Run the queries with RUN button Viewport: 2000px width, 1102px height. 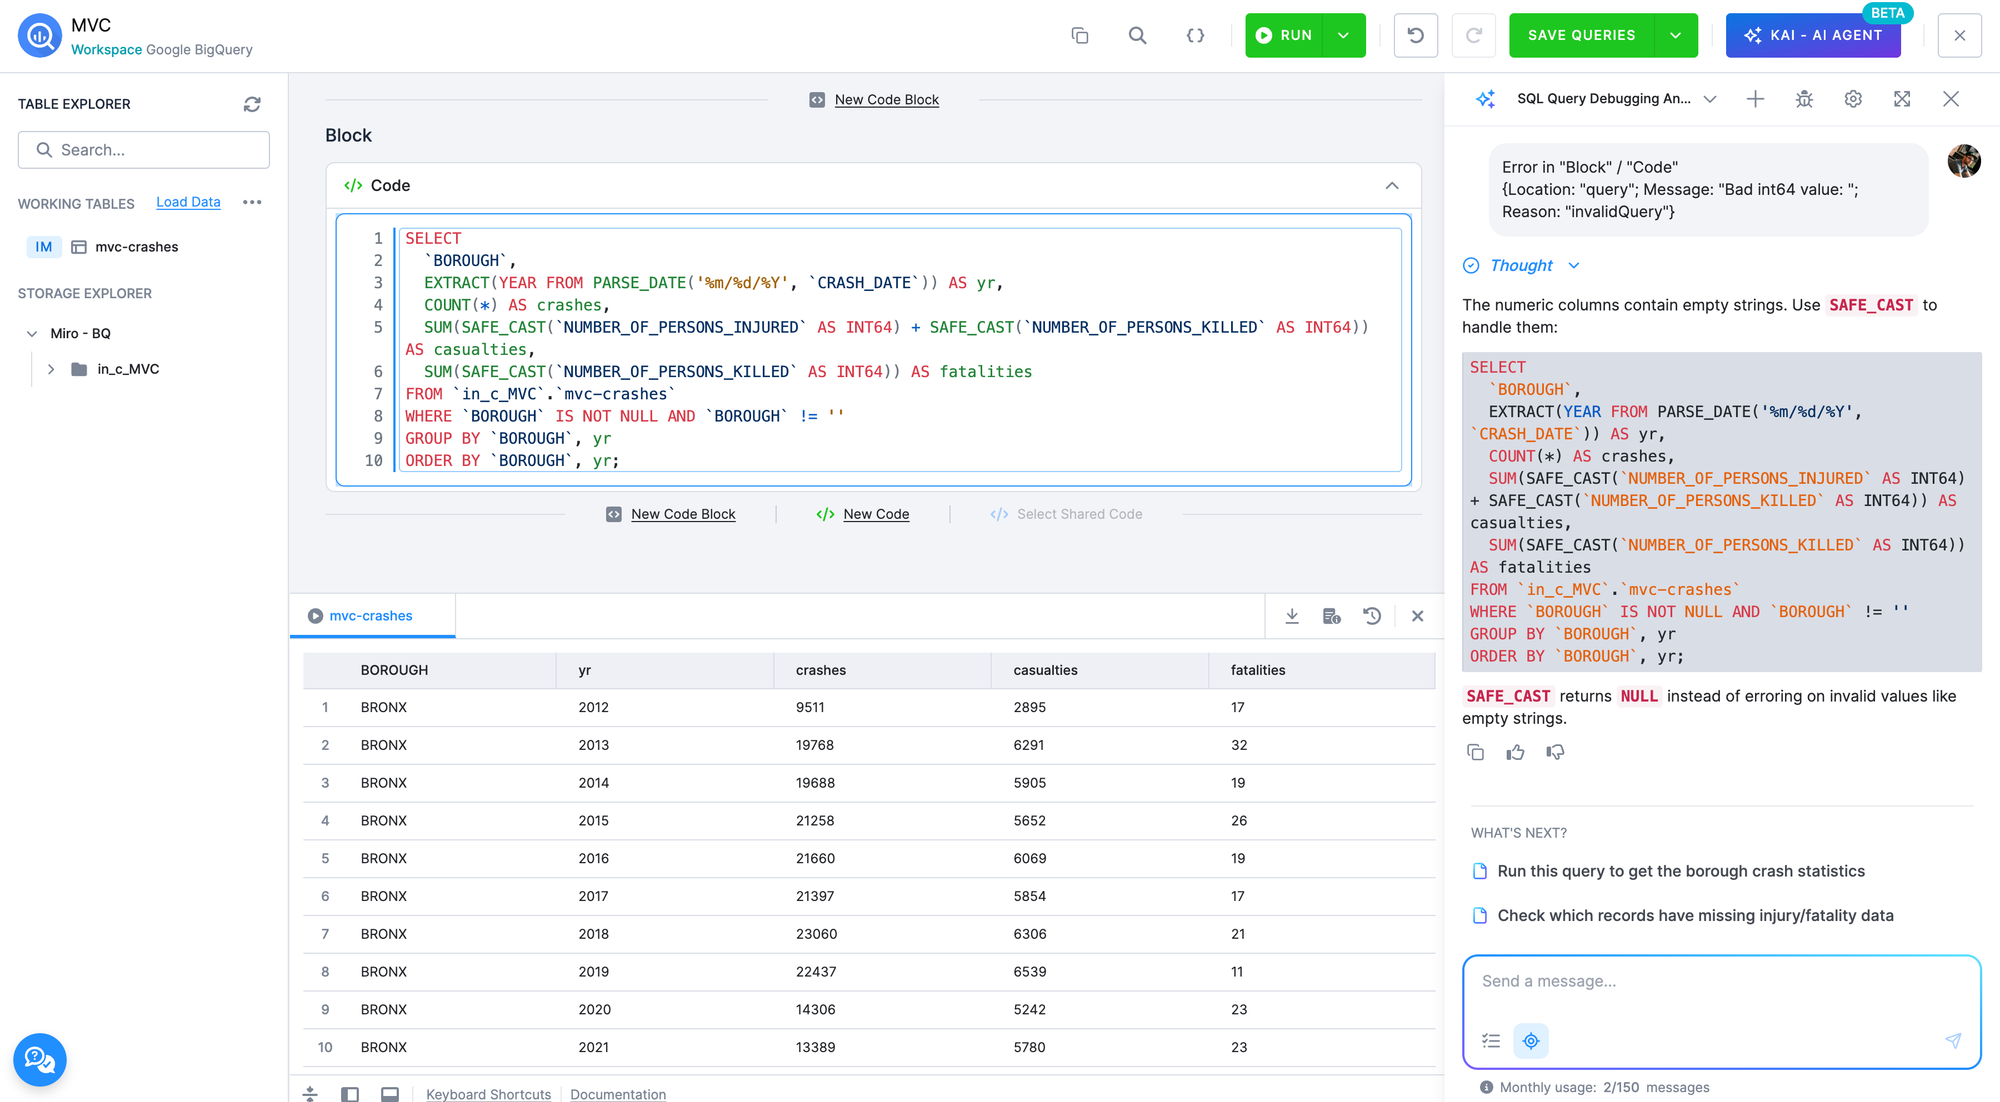pyautogui.click(x=1284, y=36)
